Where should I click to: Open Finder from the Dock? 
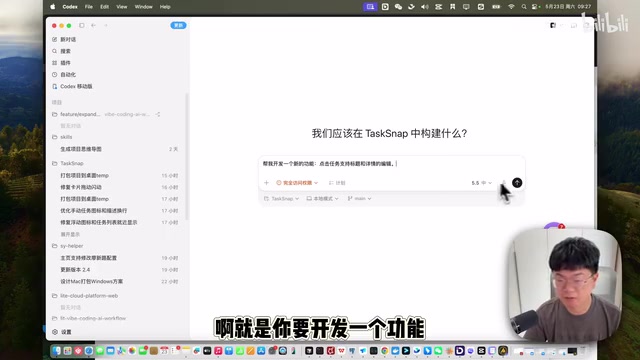[x=56, y=351]
